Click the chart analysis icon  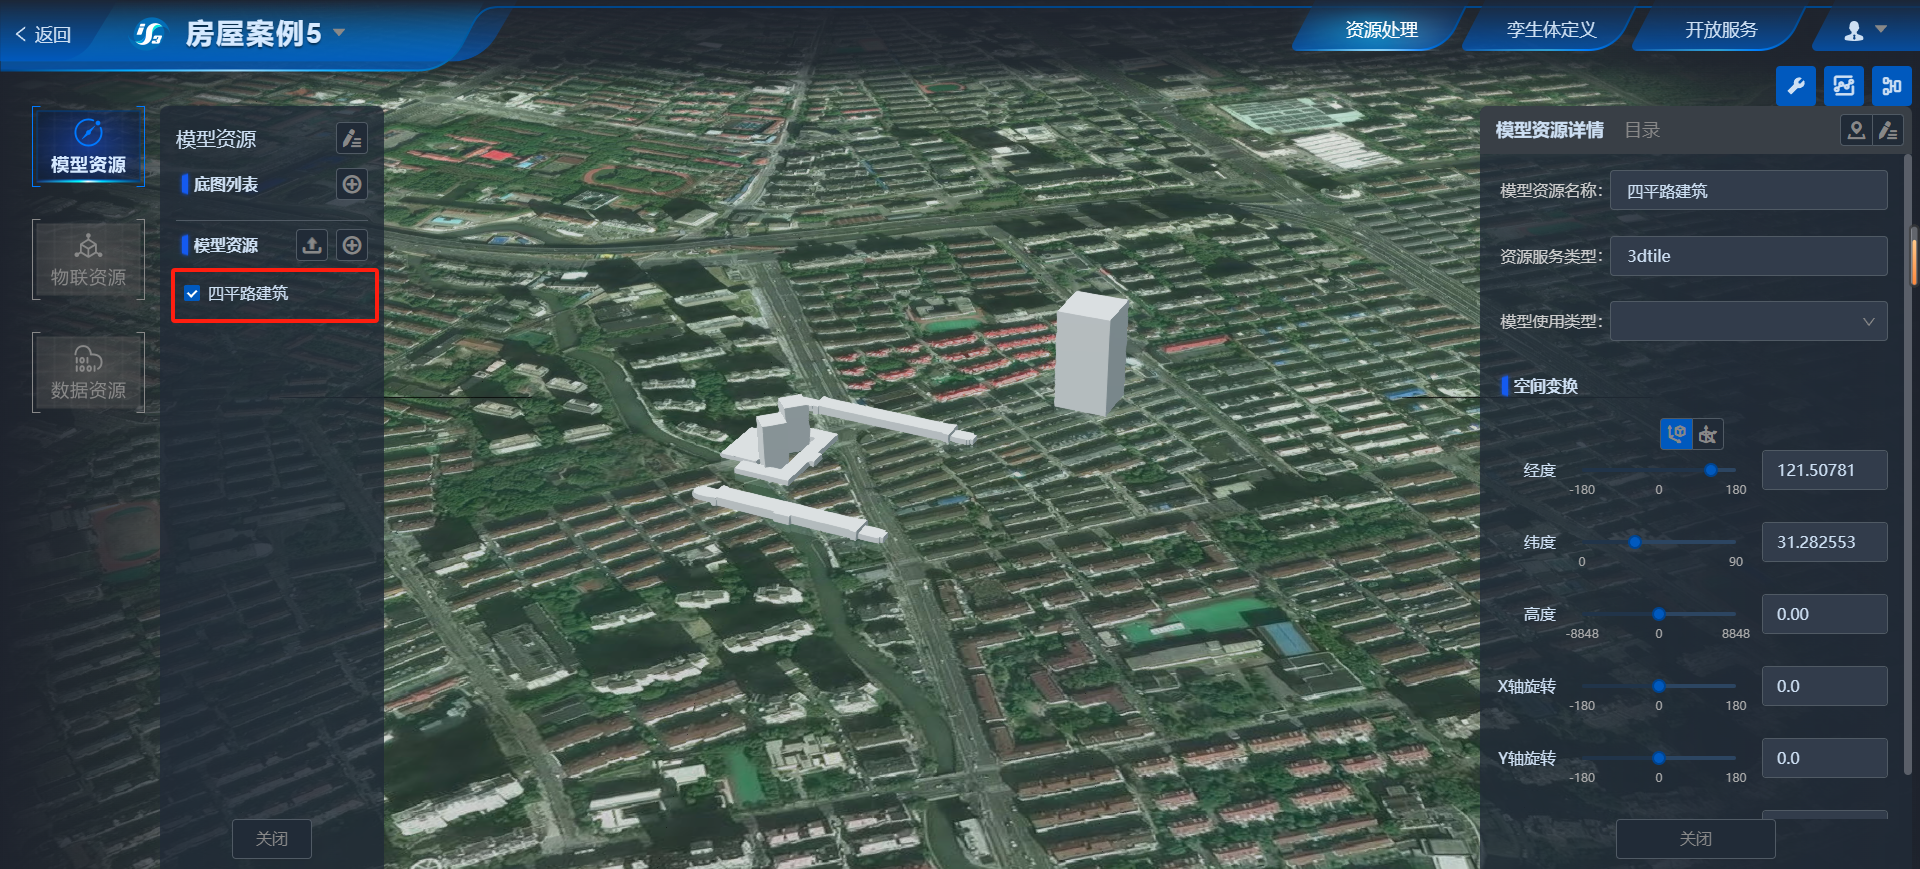click(x=1844, y=86)
